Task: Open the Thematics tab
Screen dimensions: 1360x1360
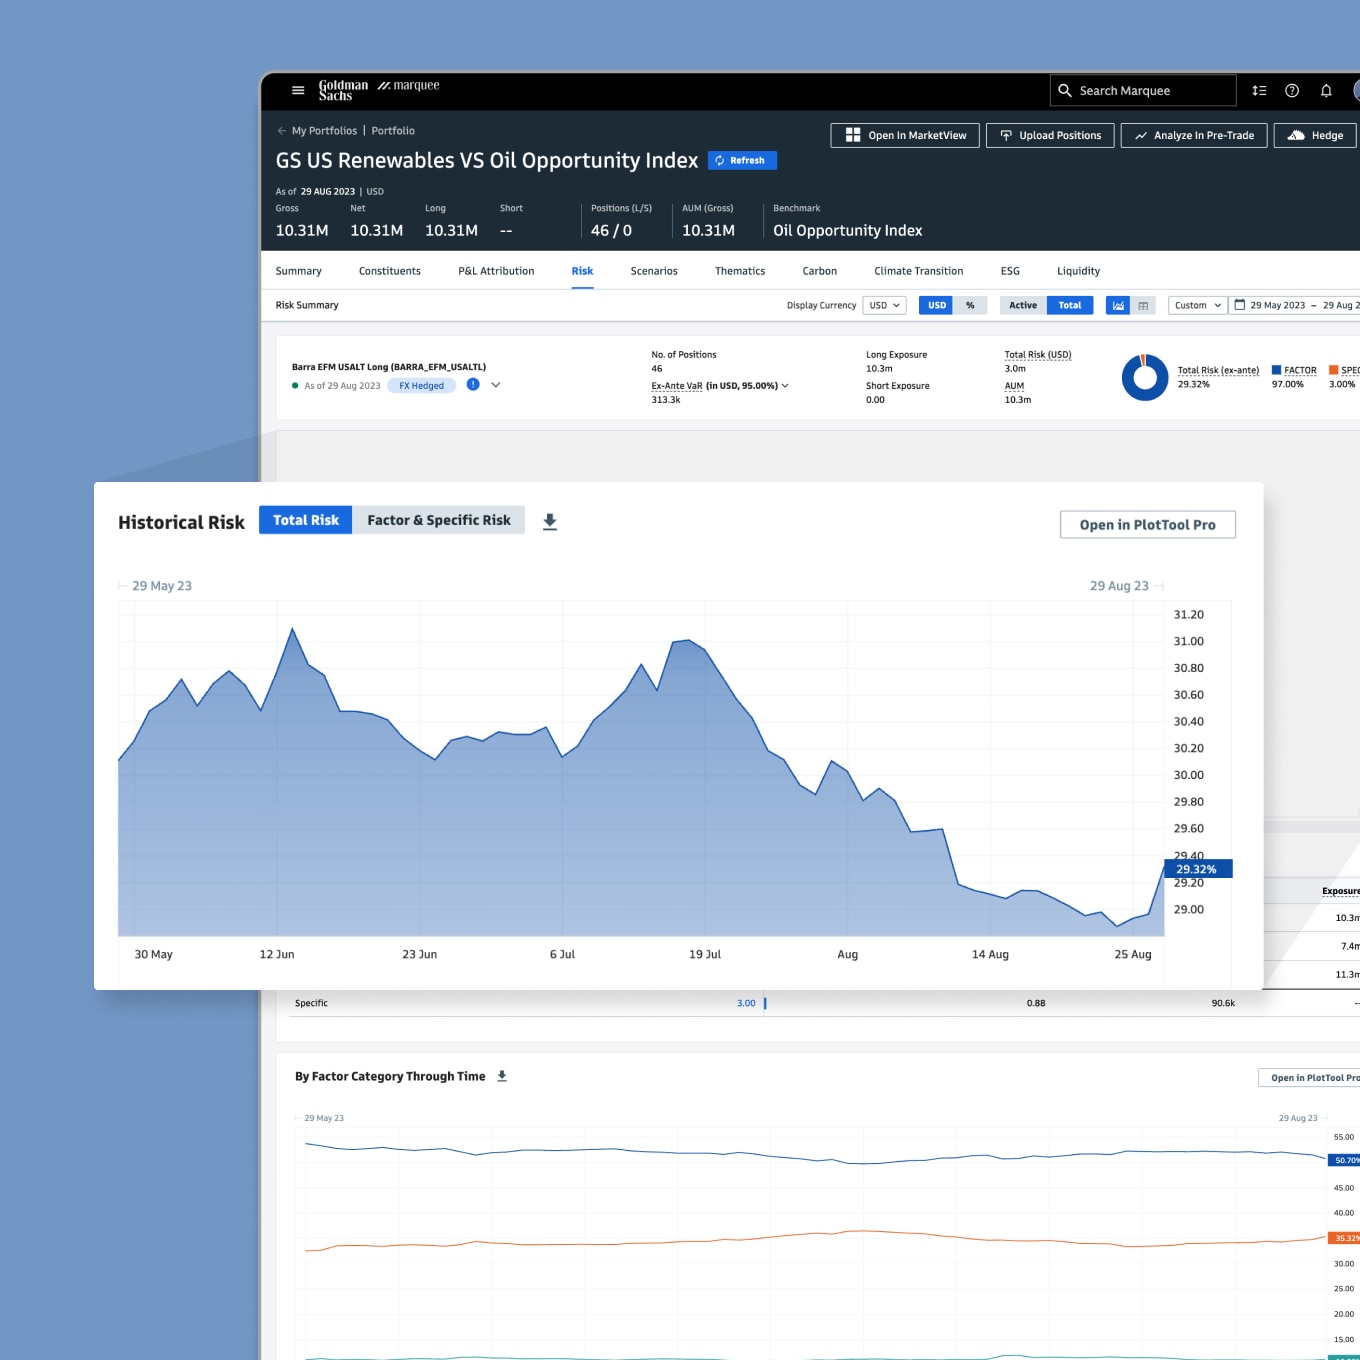Action: point(740,271)
